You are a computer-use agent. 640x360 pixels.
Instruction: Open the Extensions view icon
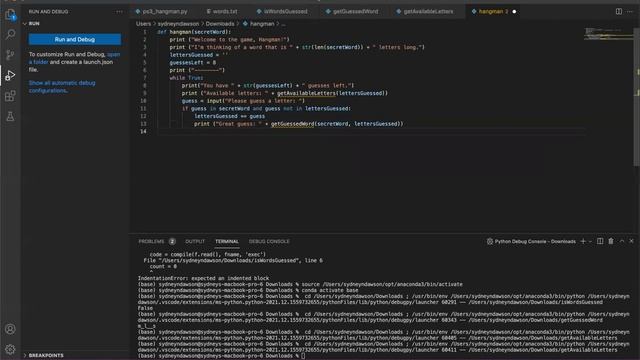(x=10, y=96)
